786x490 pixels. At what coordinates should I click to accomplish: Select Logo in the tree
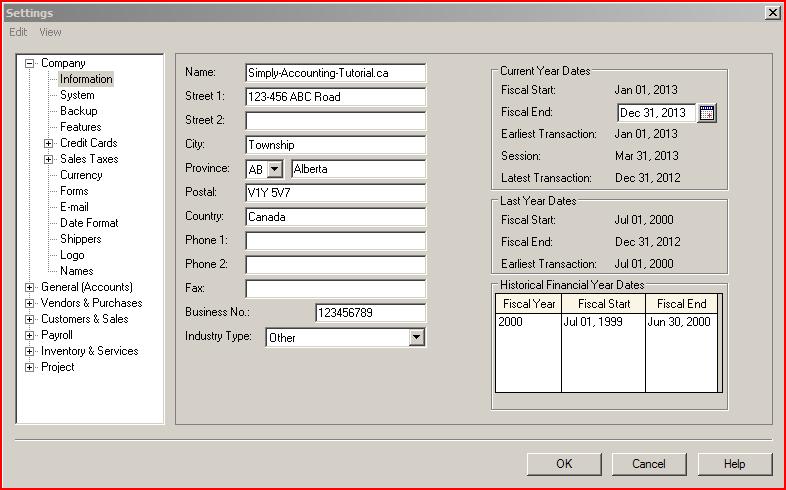72,256
